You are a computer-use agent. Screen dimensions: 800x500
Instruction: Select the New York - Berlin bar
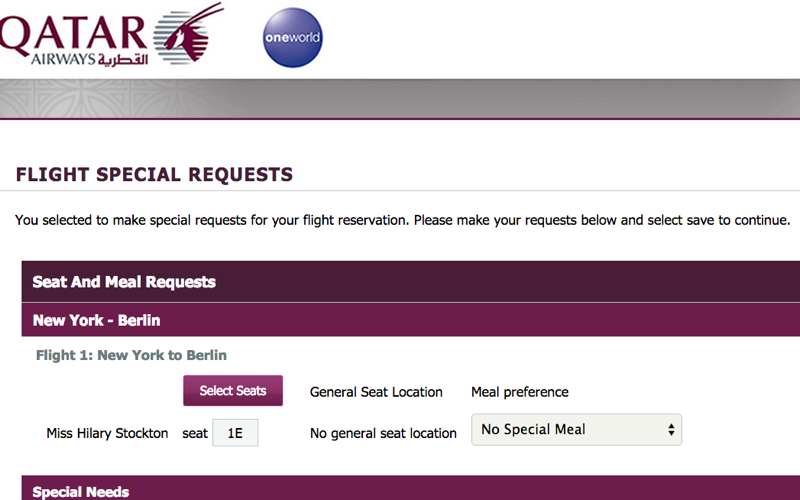click(411, 320)
